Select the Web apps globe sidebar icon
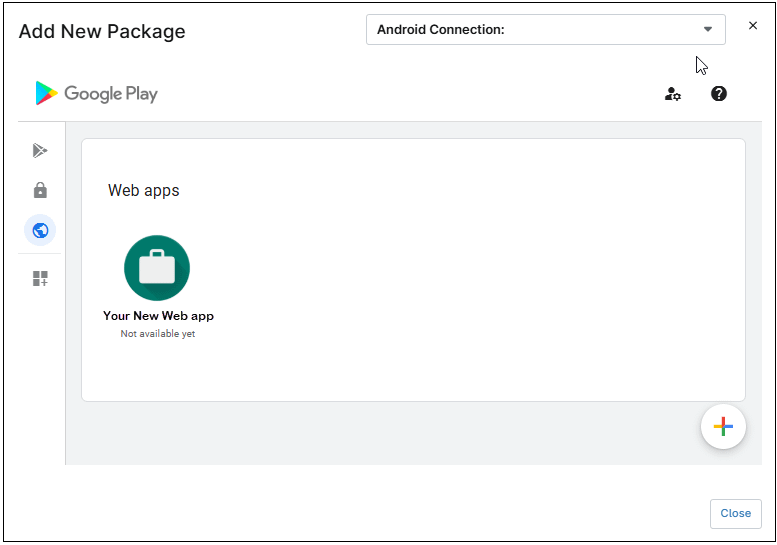Screen dimensions: 777x545 pyautogui.click(x=40, y=230)
